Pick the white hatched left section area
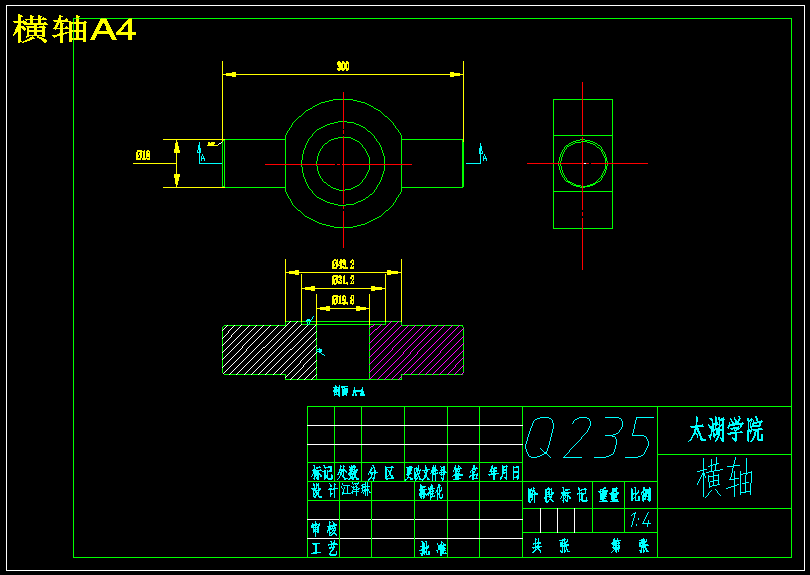Screen dimensions: 810x575 (269, 351)
